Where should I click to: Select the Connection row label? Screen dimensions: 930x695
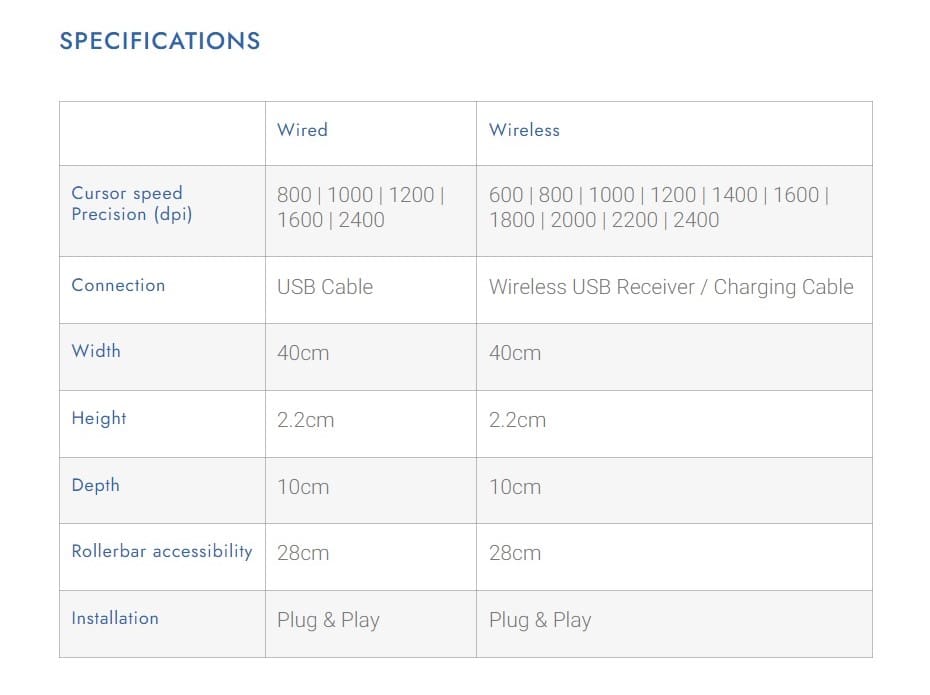[x=118, y=285]
